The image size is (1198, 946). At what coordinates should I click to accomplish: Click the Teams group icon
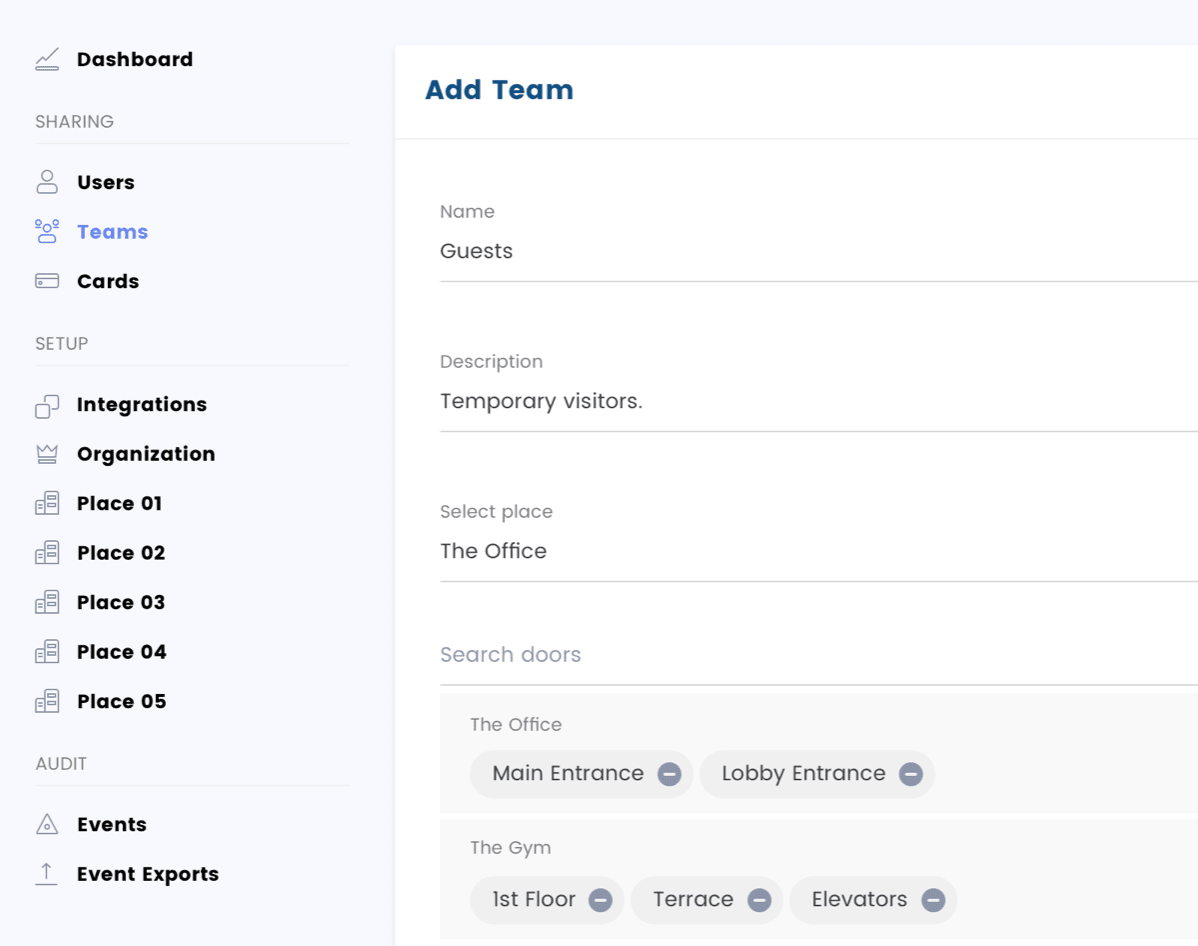(47, 232)
